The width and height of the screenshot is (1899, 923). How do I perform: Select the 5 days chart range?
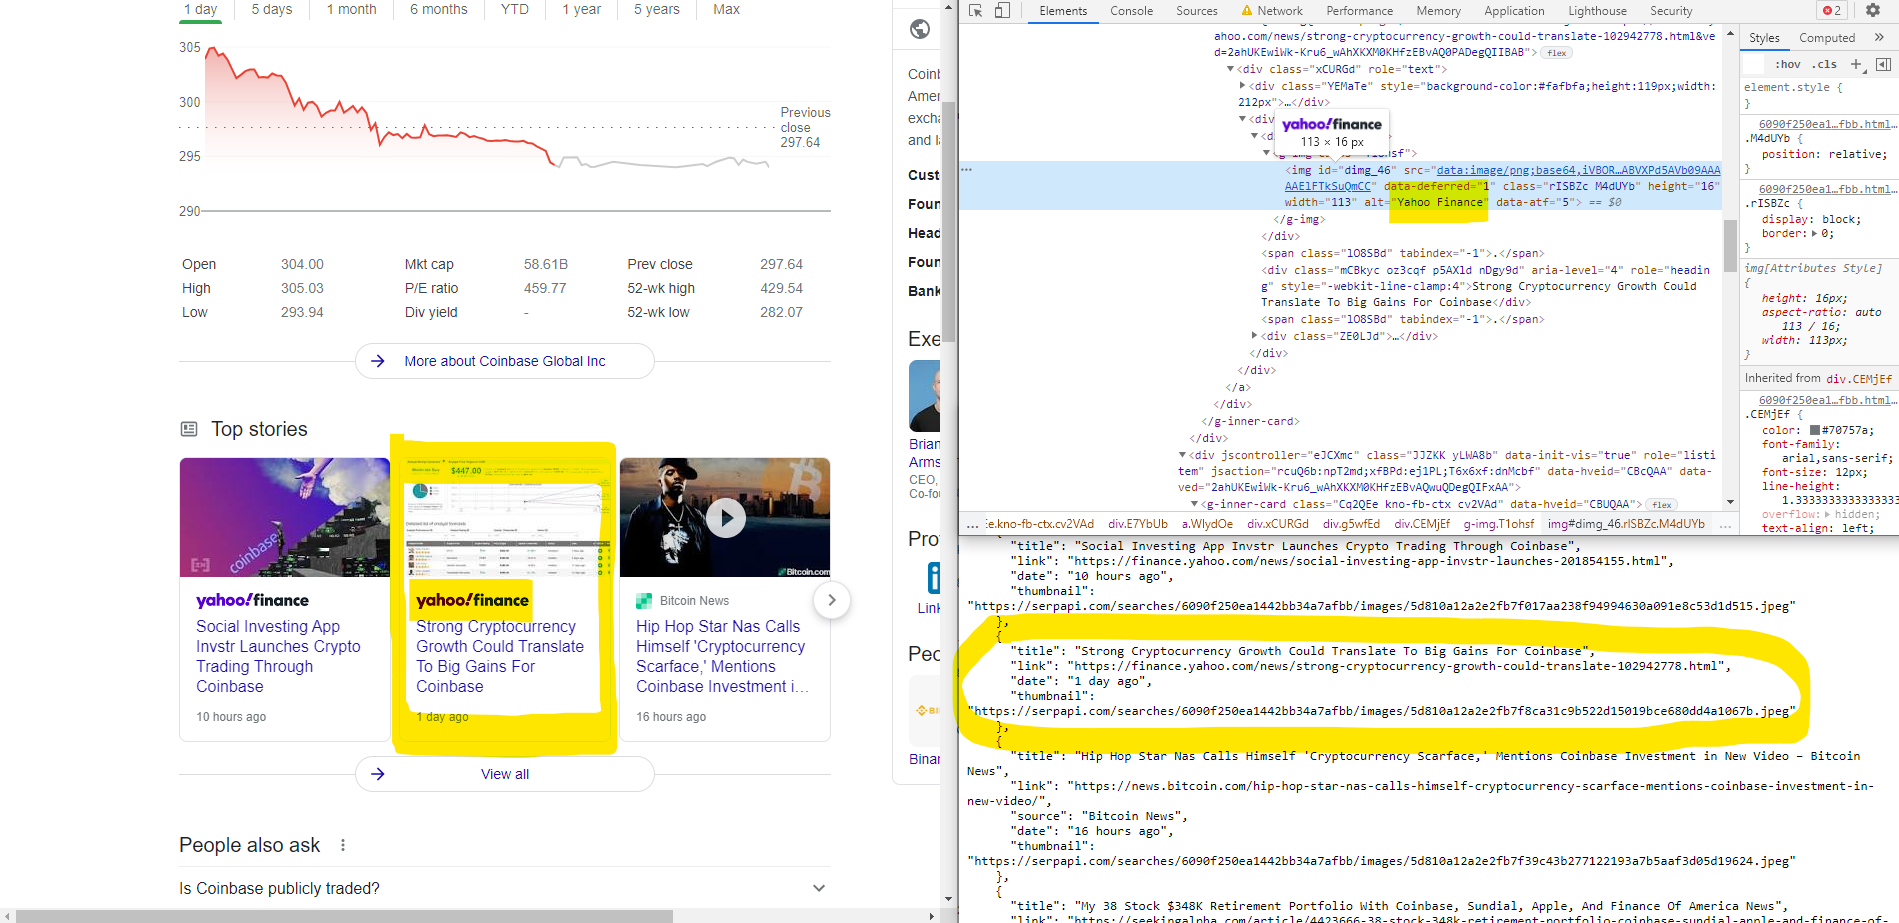tap(272, 9)
